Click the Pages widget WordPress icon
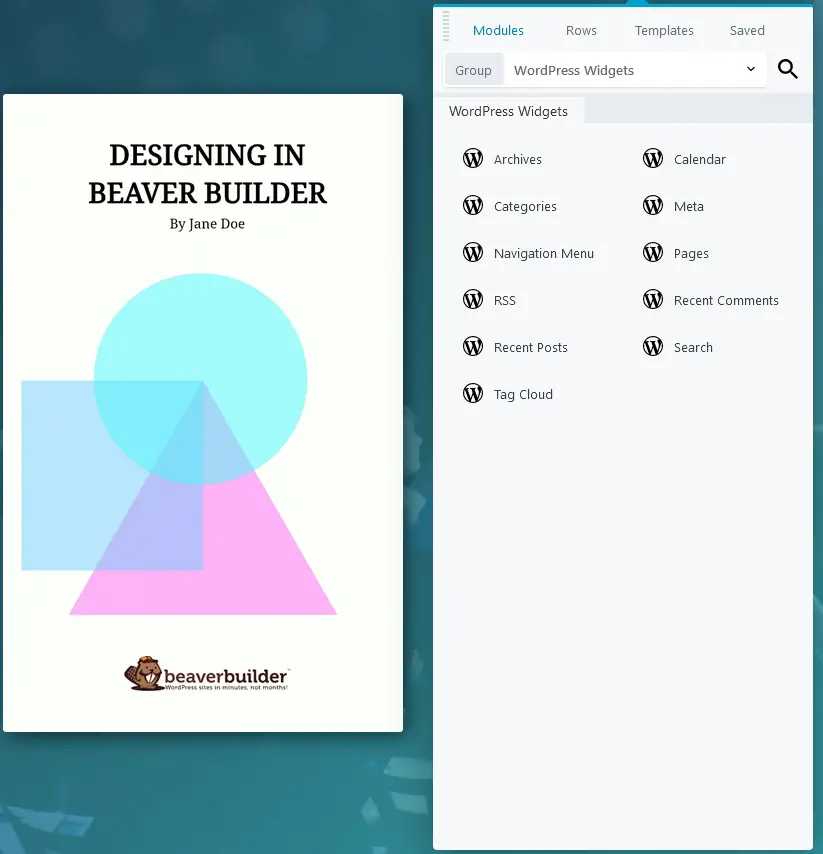This screenshot has height=854, width=823. [x=653, y=253]
